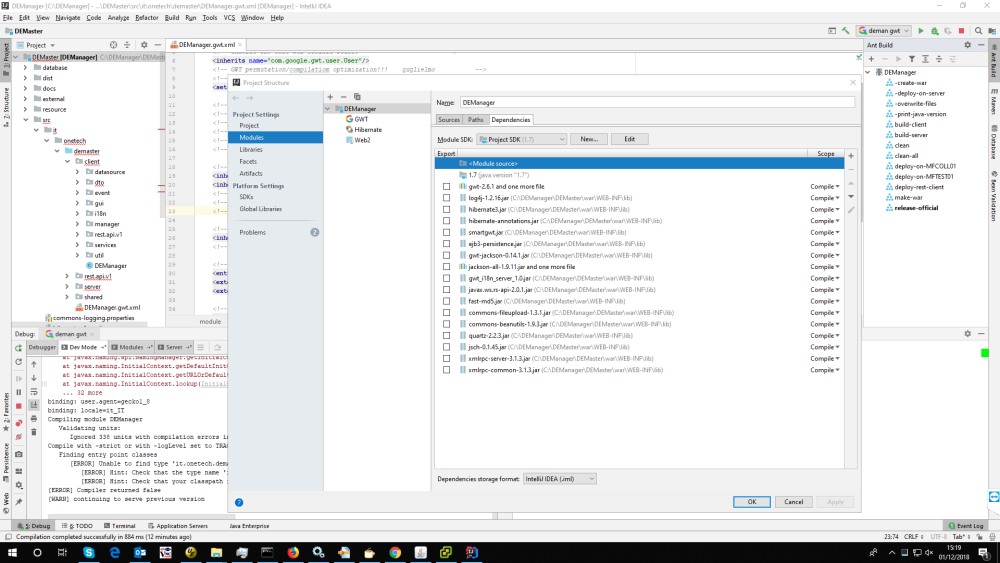Copy selected module in Project Structure
This screenshot has height=563, width=1000.
(357, 97)
